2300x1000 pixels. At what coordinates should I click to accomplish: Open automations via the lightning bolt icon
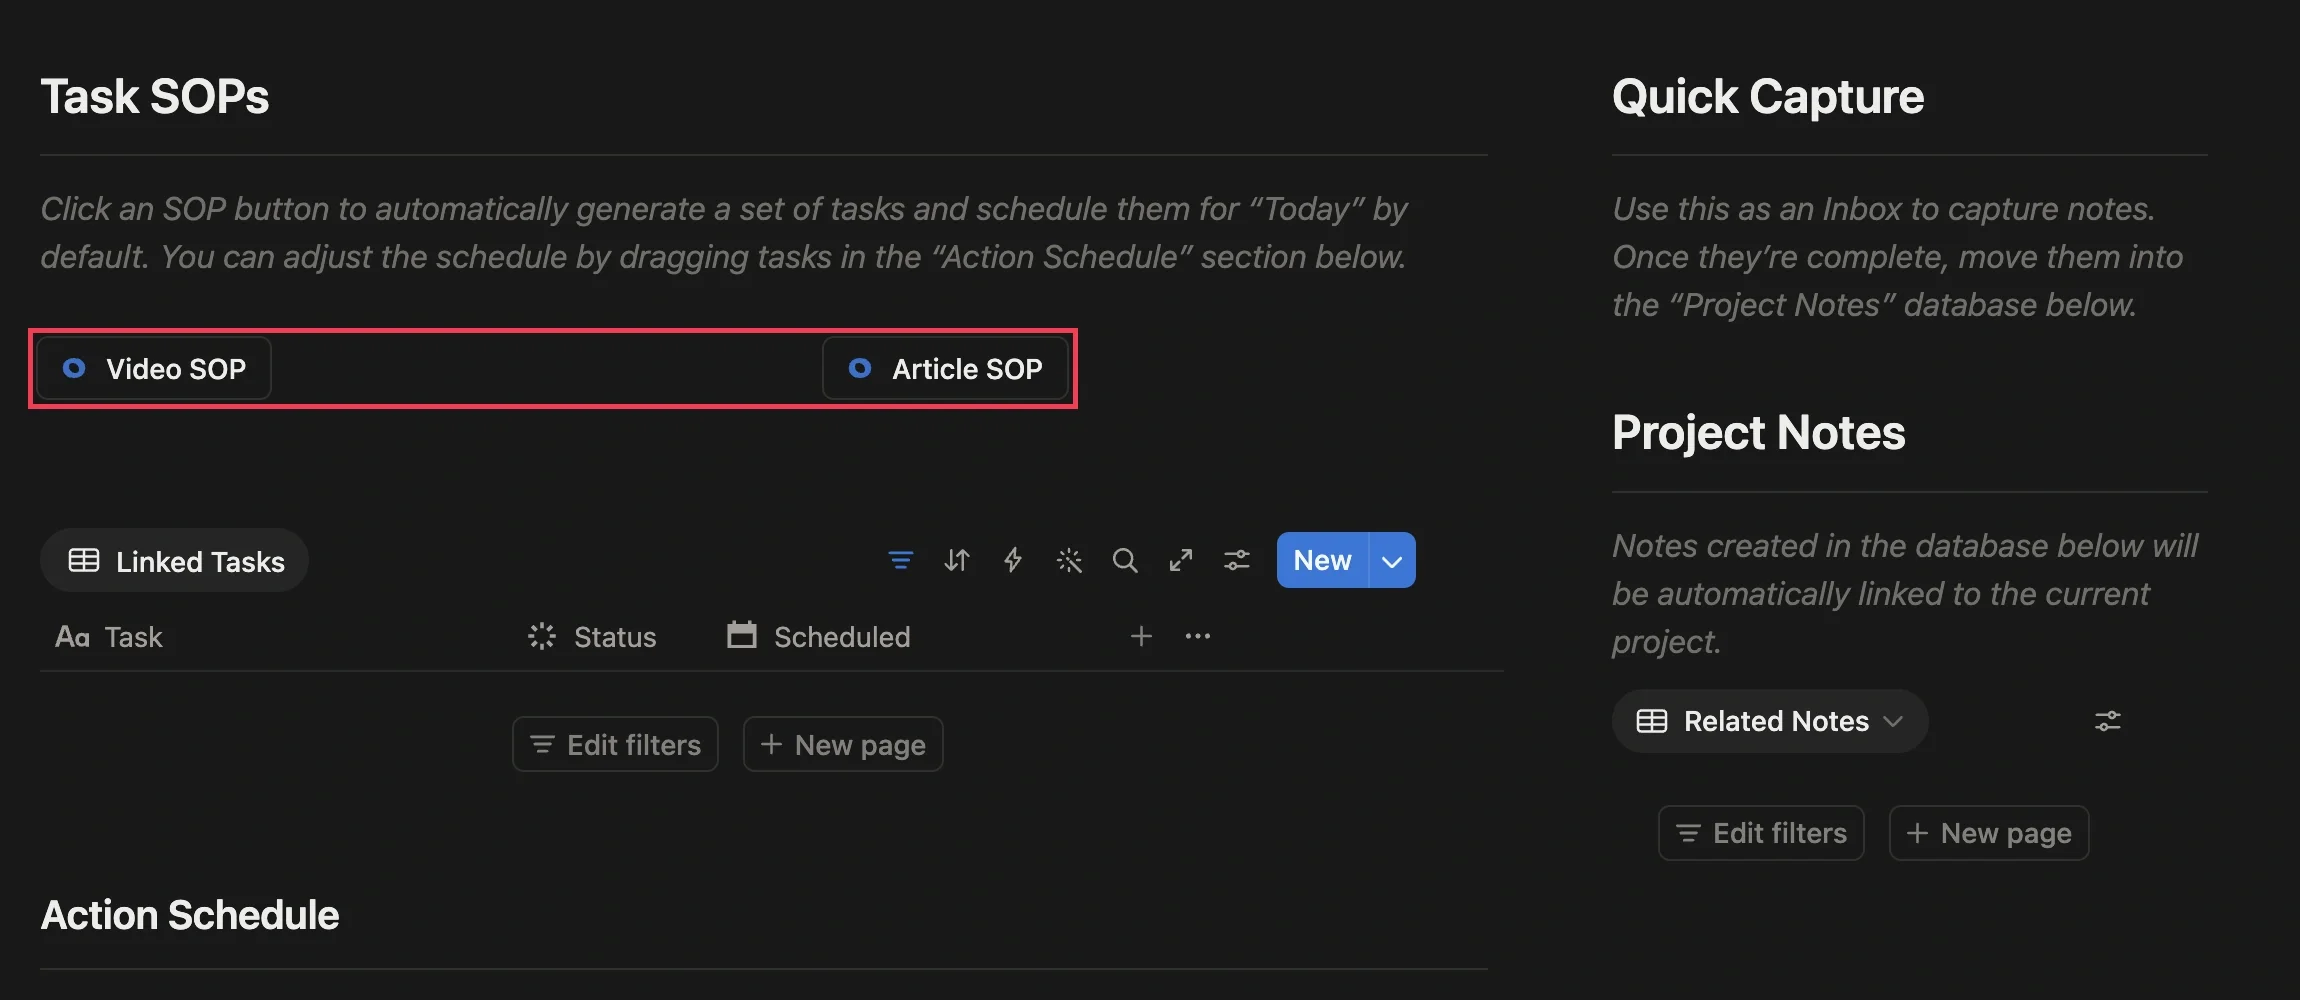pos(1013,560)
